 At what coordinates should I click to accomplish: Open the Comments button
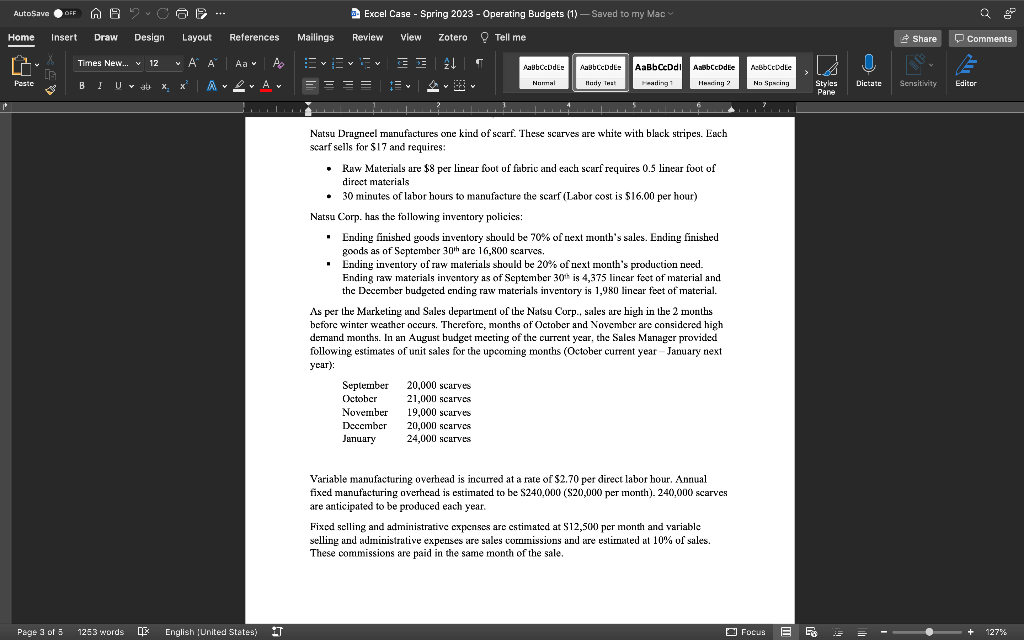[983, 39]
